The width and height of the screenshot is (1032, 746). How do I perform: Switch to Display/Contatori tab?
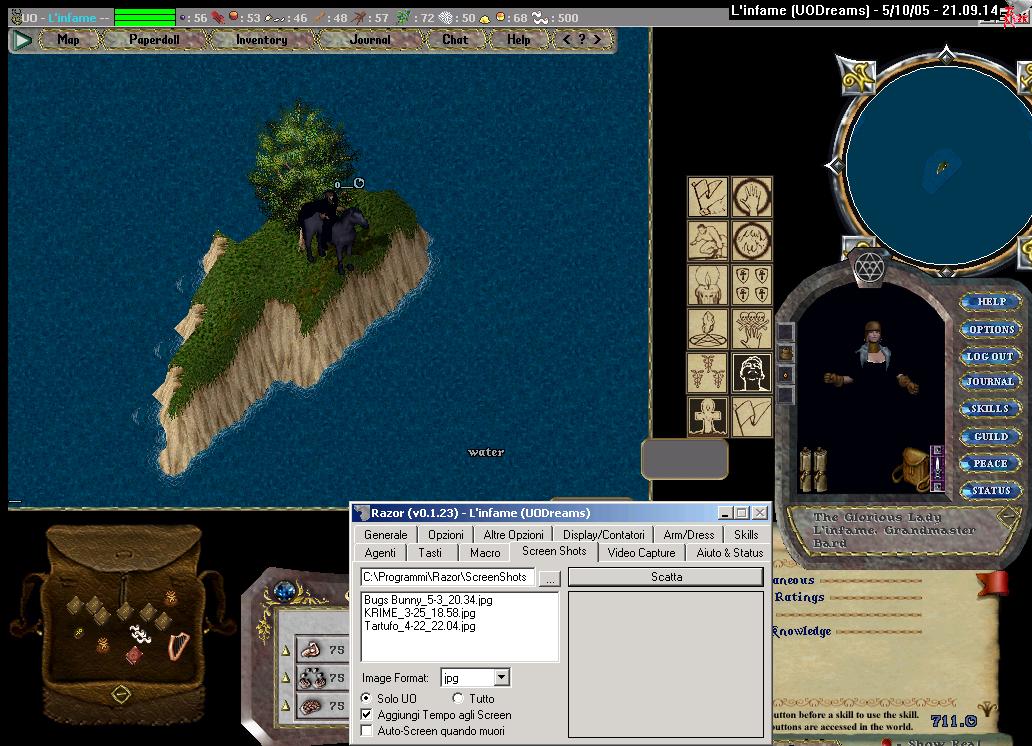click(x=604, y=535)
